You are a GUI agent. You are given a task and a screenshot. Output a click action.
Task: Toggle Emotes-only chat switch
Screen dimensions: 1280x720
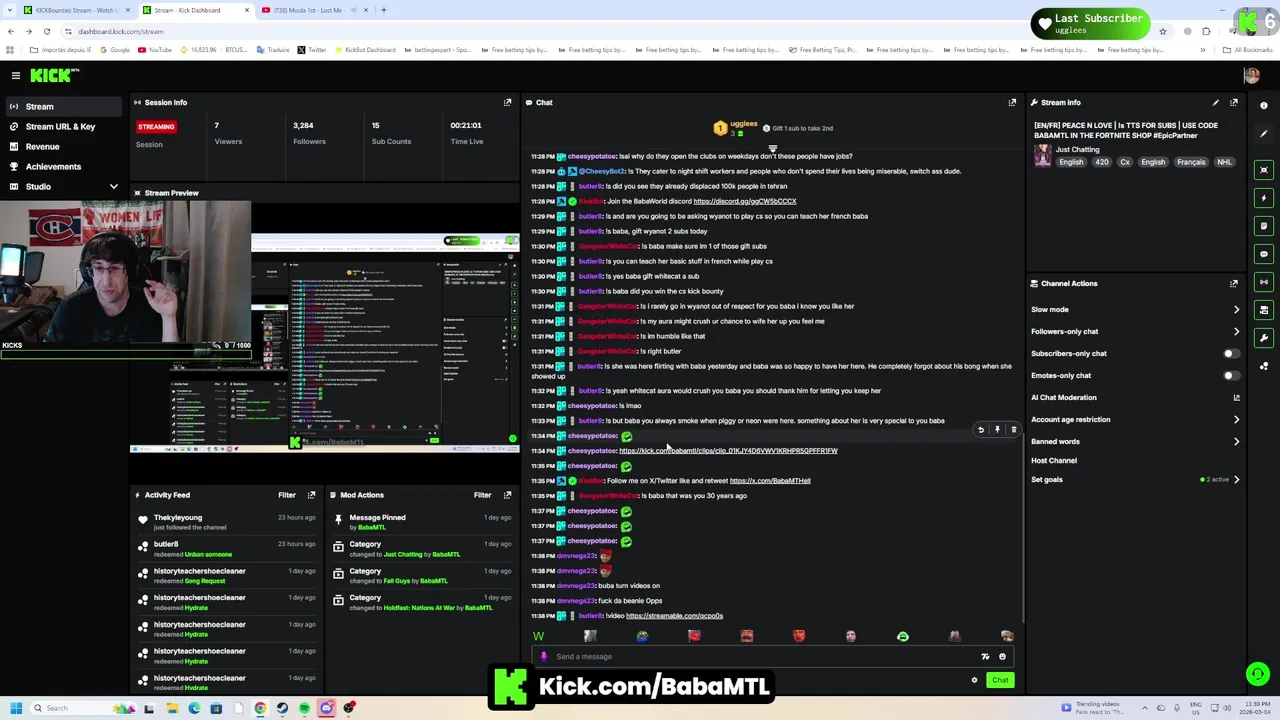coord(1232,375)
